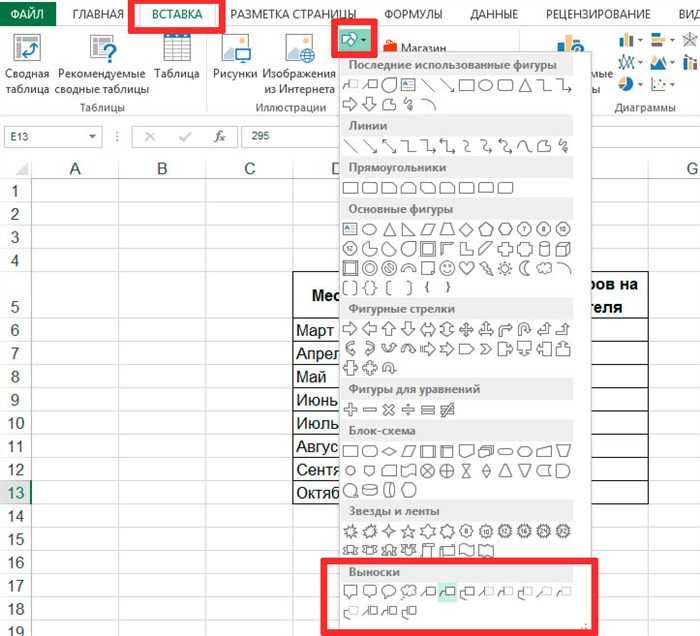The height and width of the screenshot is (636, 700).
Task: Expand the Name Box dropdown showing E13
Action: [x=92, y=136]
